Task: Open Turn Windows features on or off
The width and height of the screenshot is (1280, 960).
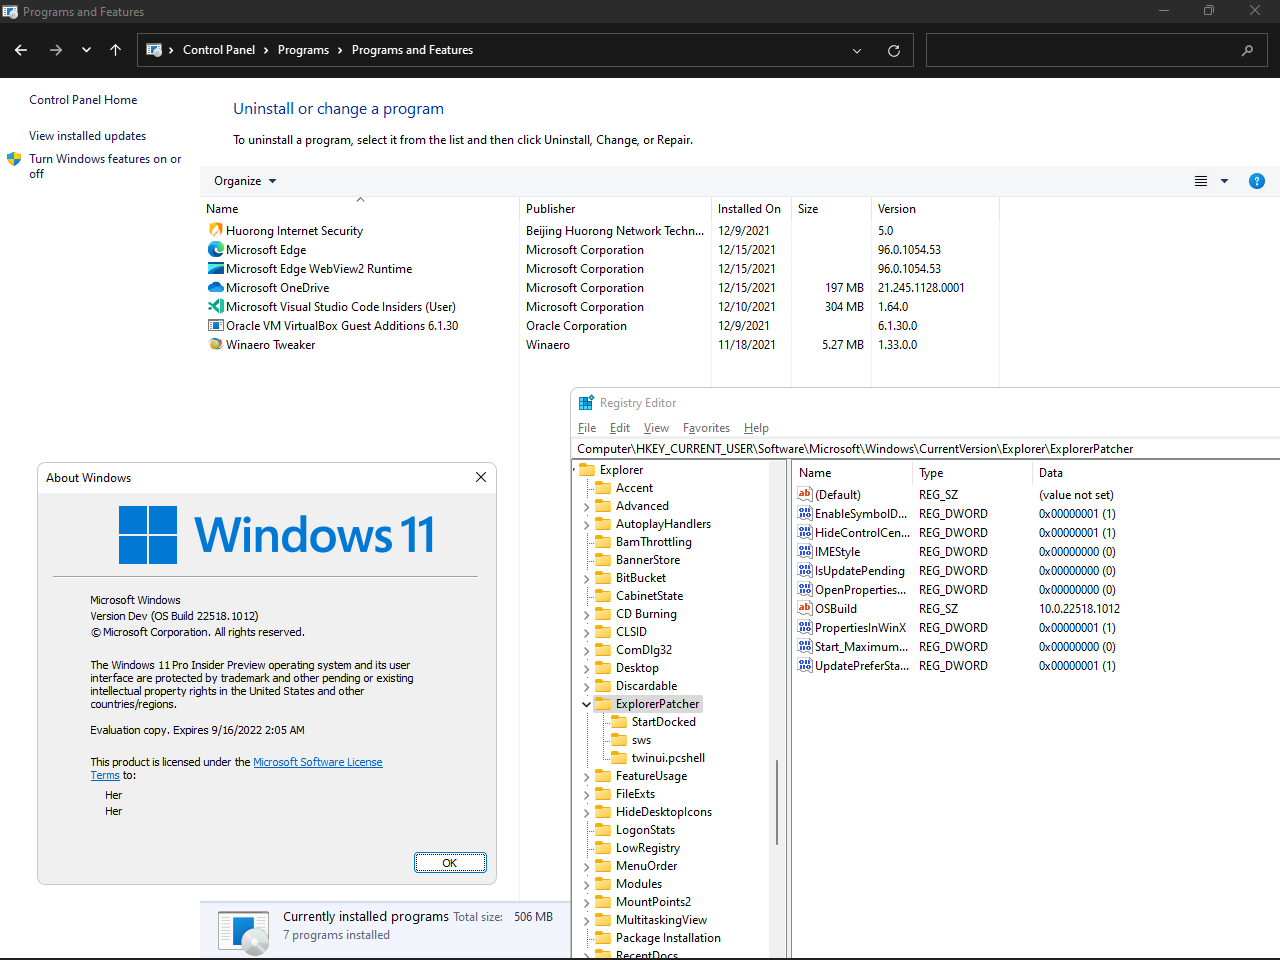Action: pos(105,166)
